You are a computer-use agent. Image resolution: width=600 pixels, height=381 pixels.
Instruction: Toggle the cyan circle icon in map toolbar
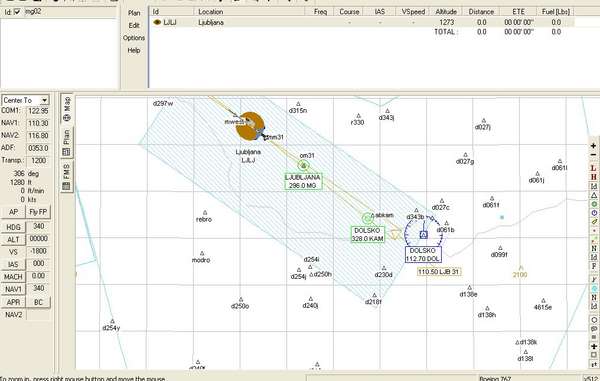point(593,289)
